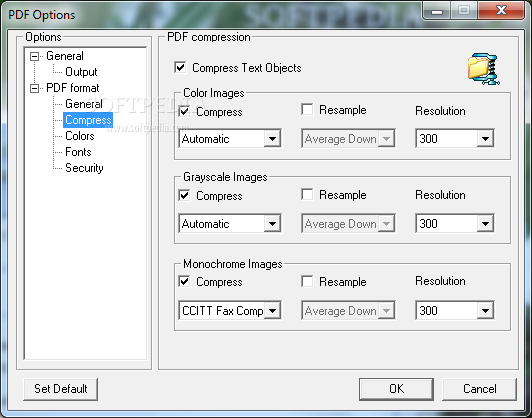Toggle Compress Text Objects checkbox

(180, 67)
